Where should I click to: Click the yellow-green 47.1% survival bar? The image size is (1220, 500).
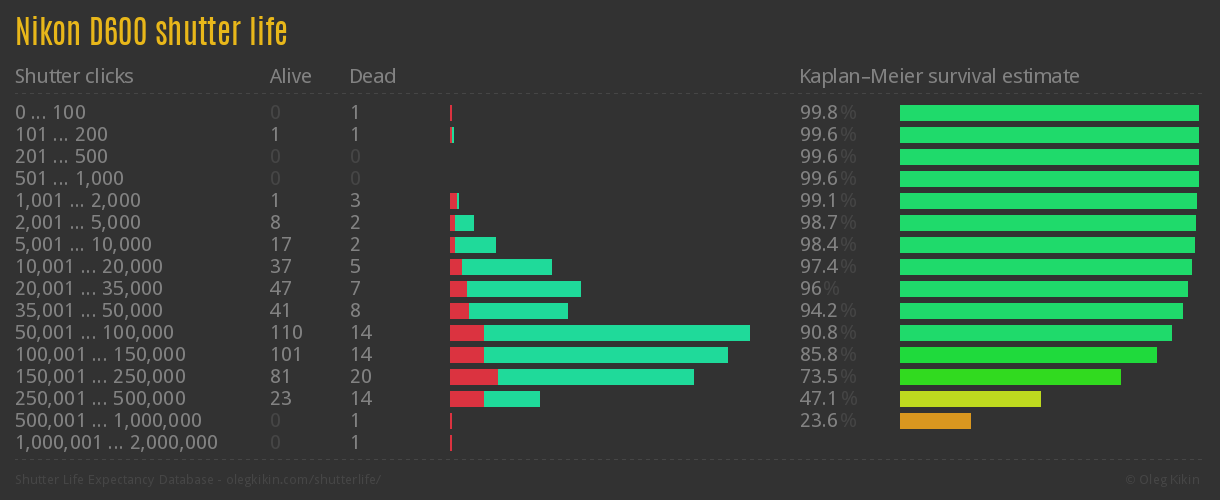point(970,399)
